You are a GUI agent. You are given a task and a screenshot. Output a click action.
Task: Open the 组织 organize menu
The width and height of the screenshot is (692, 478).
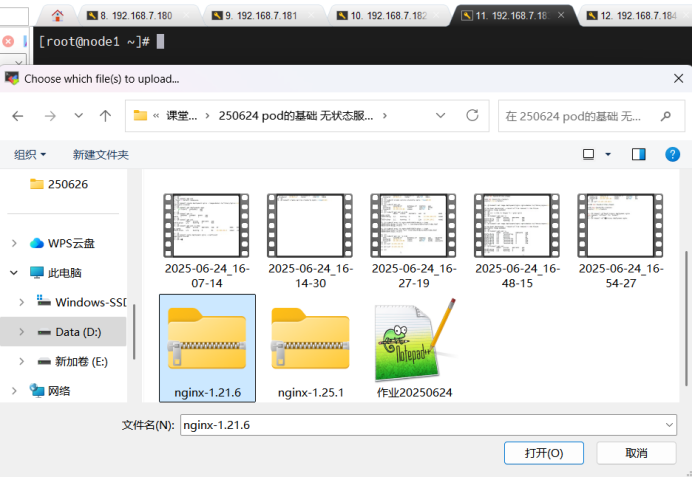point(30,155)
